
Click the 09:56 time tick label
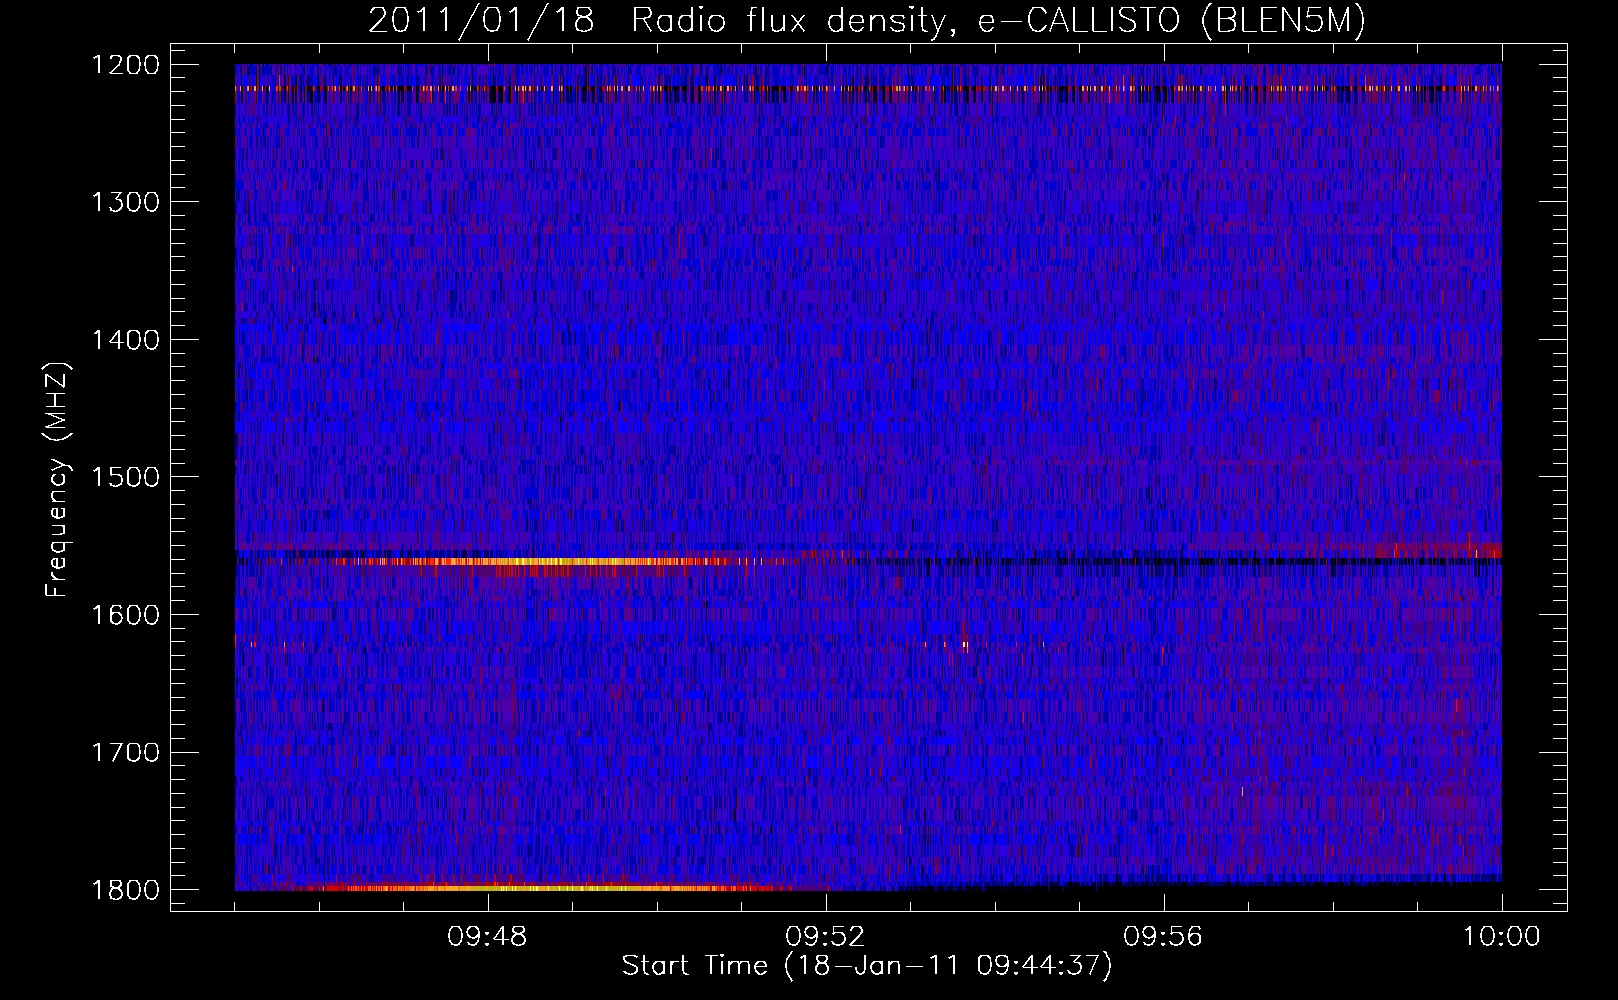click(1164, 937)
